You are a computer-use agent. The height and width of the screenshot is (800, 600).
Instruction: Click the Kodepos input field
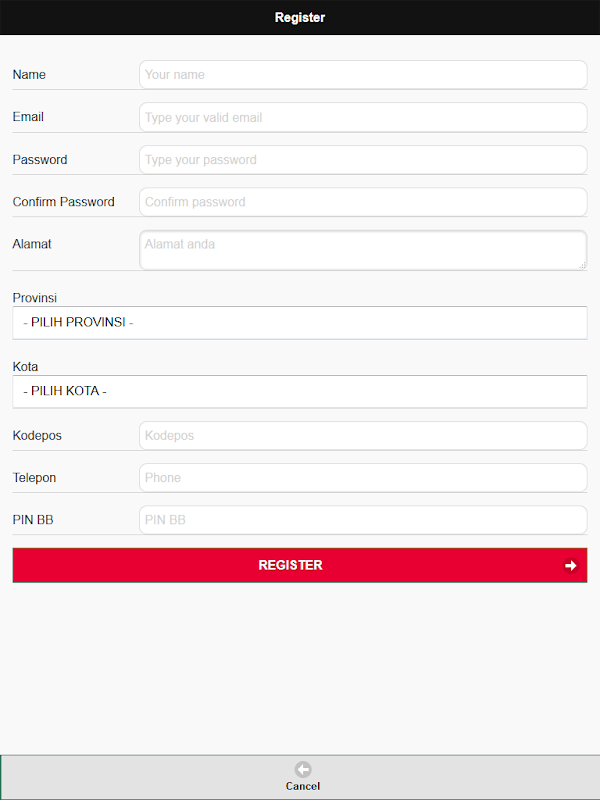tap(363, 436)
